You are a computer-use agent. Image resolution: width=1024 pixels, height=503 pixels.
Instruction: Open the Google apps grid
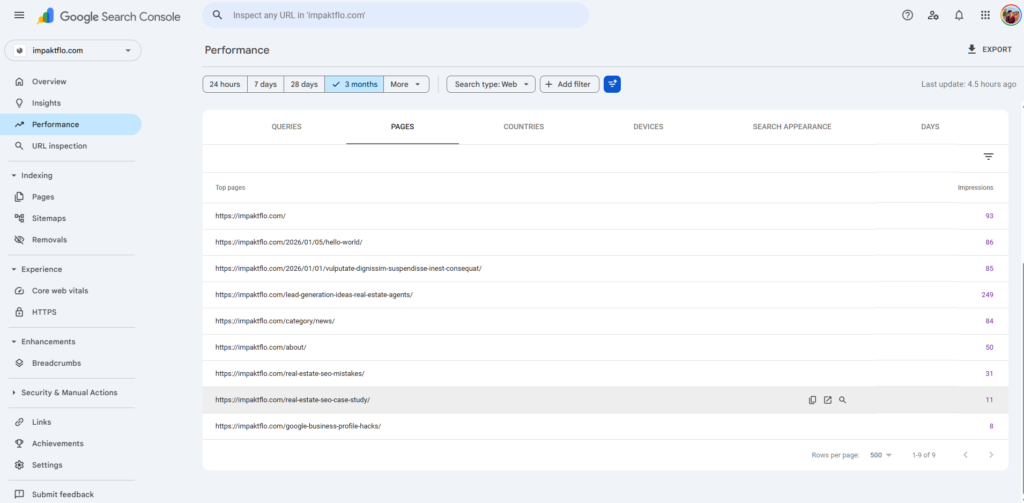985,15
